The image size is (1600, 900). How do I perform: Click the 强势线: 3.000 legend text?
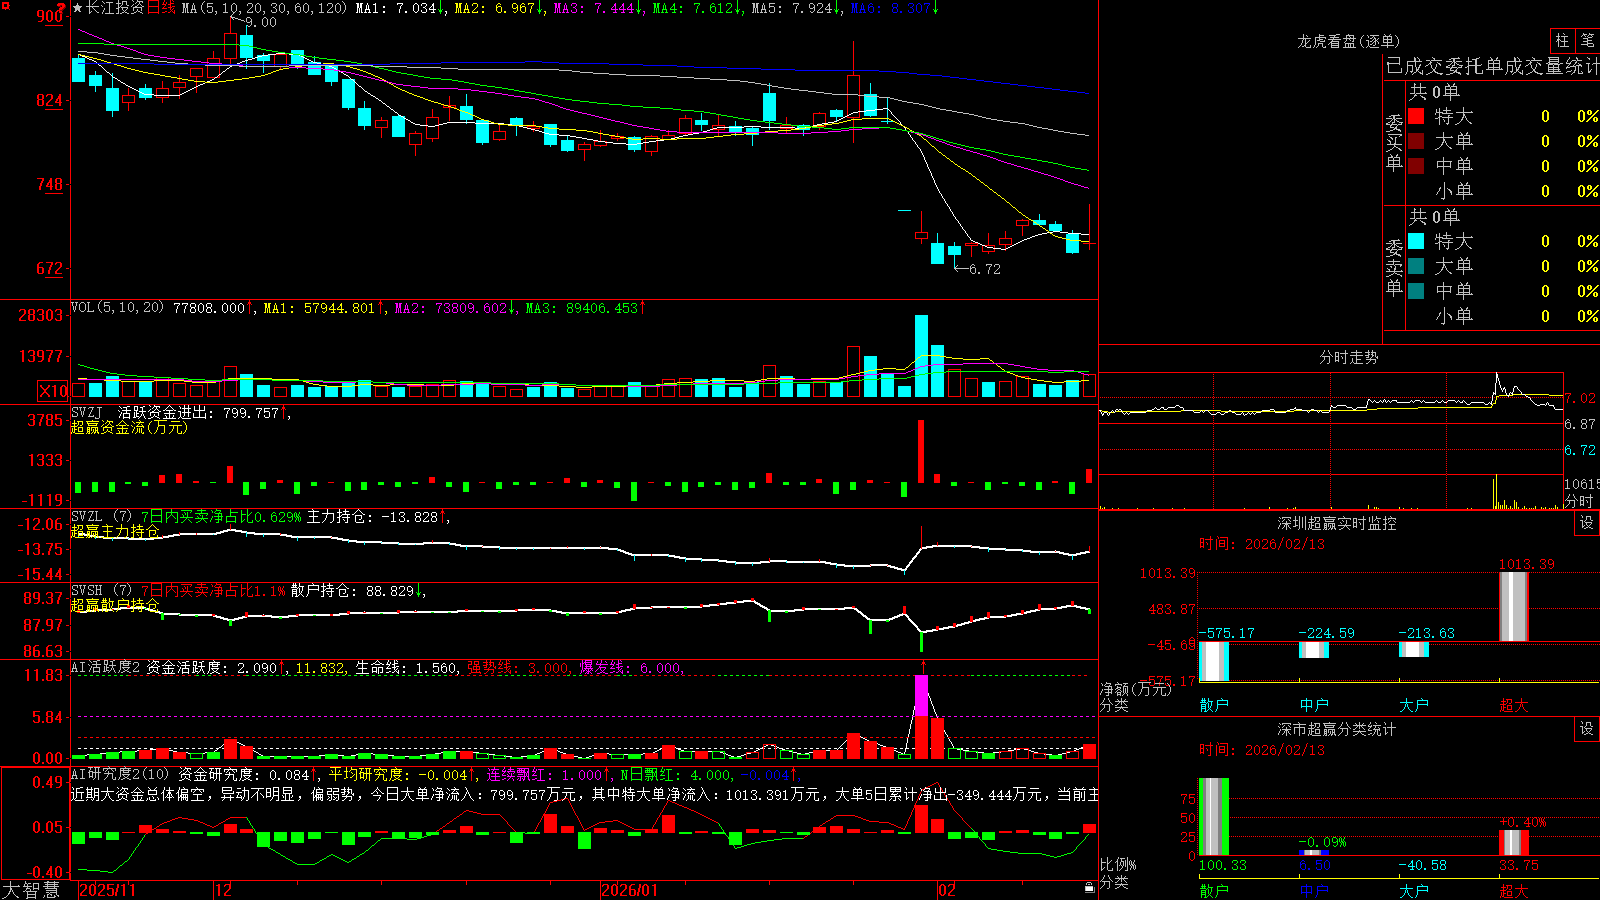pyautogui.click(x=518, y=668)
